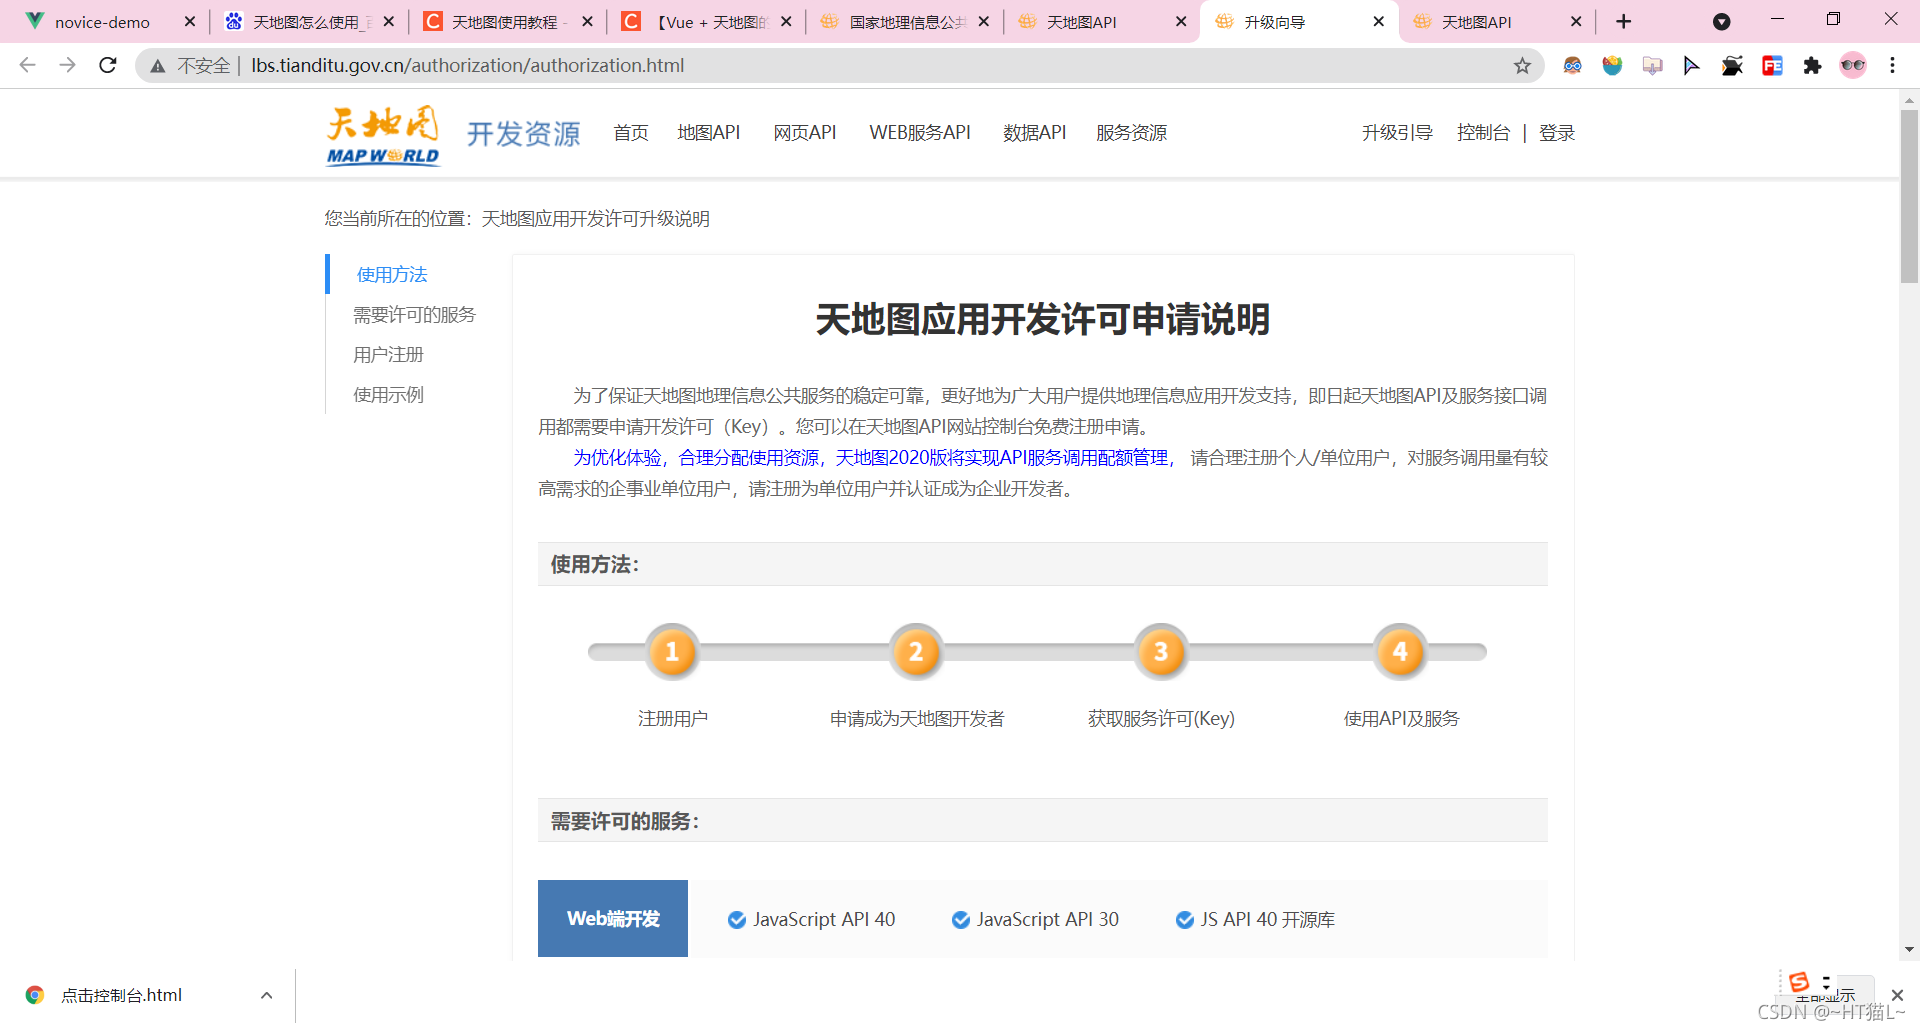
Task: Click the step 4 circle
Action: [1400, 652]
